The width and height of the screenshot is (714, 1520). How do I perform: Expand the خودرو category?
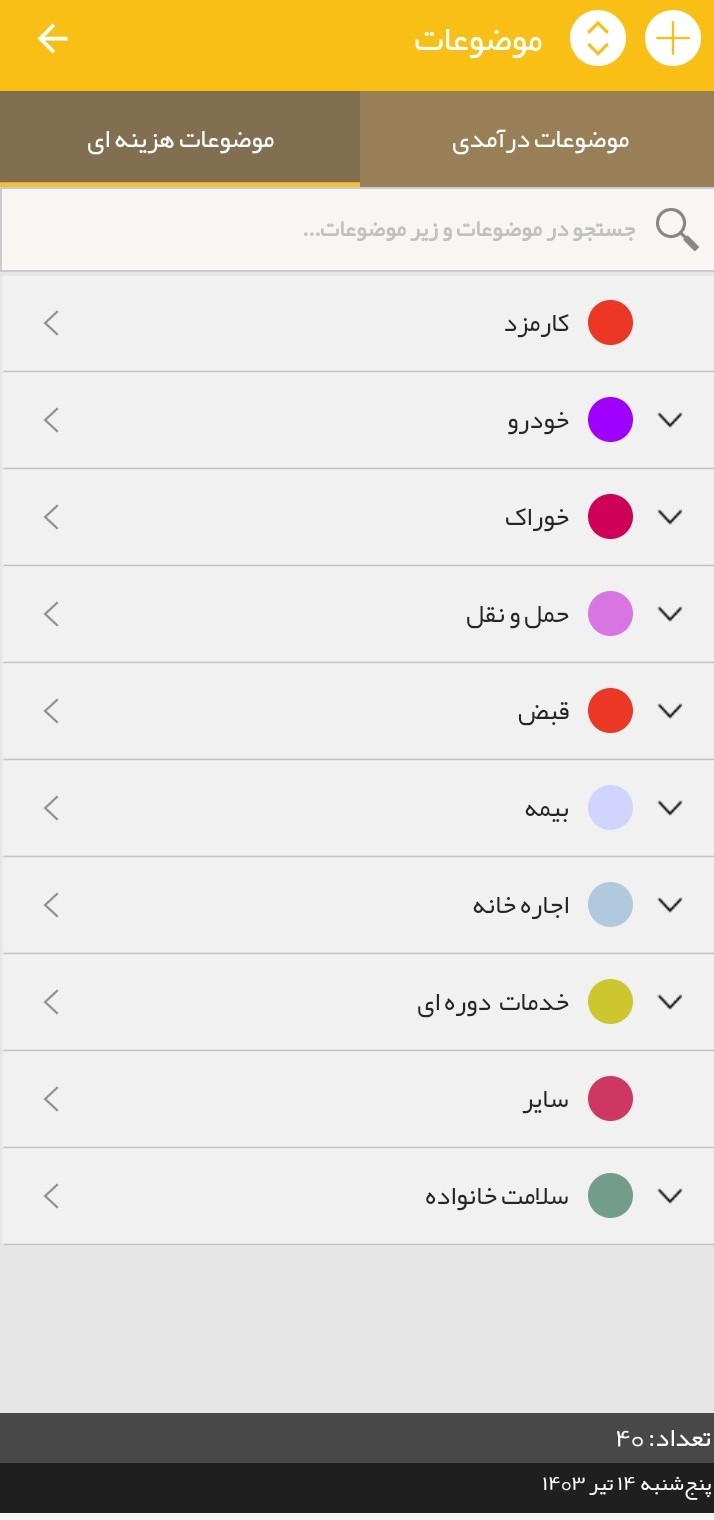pos(671,420)
